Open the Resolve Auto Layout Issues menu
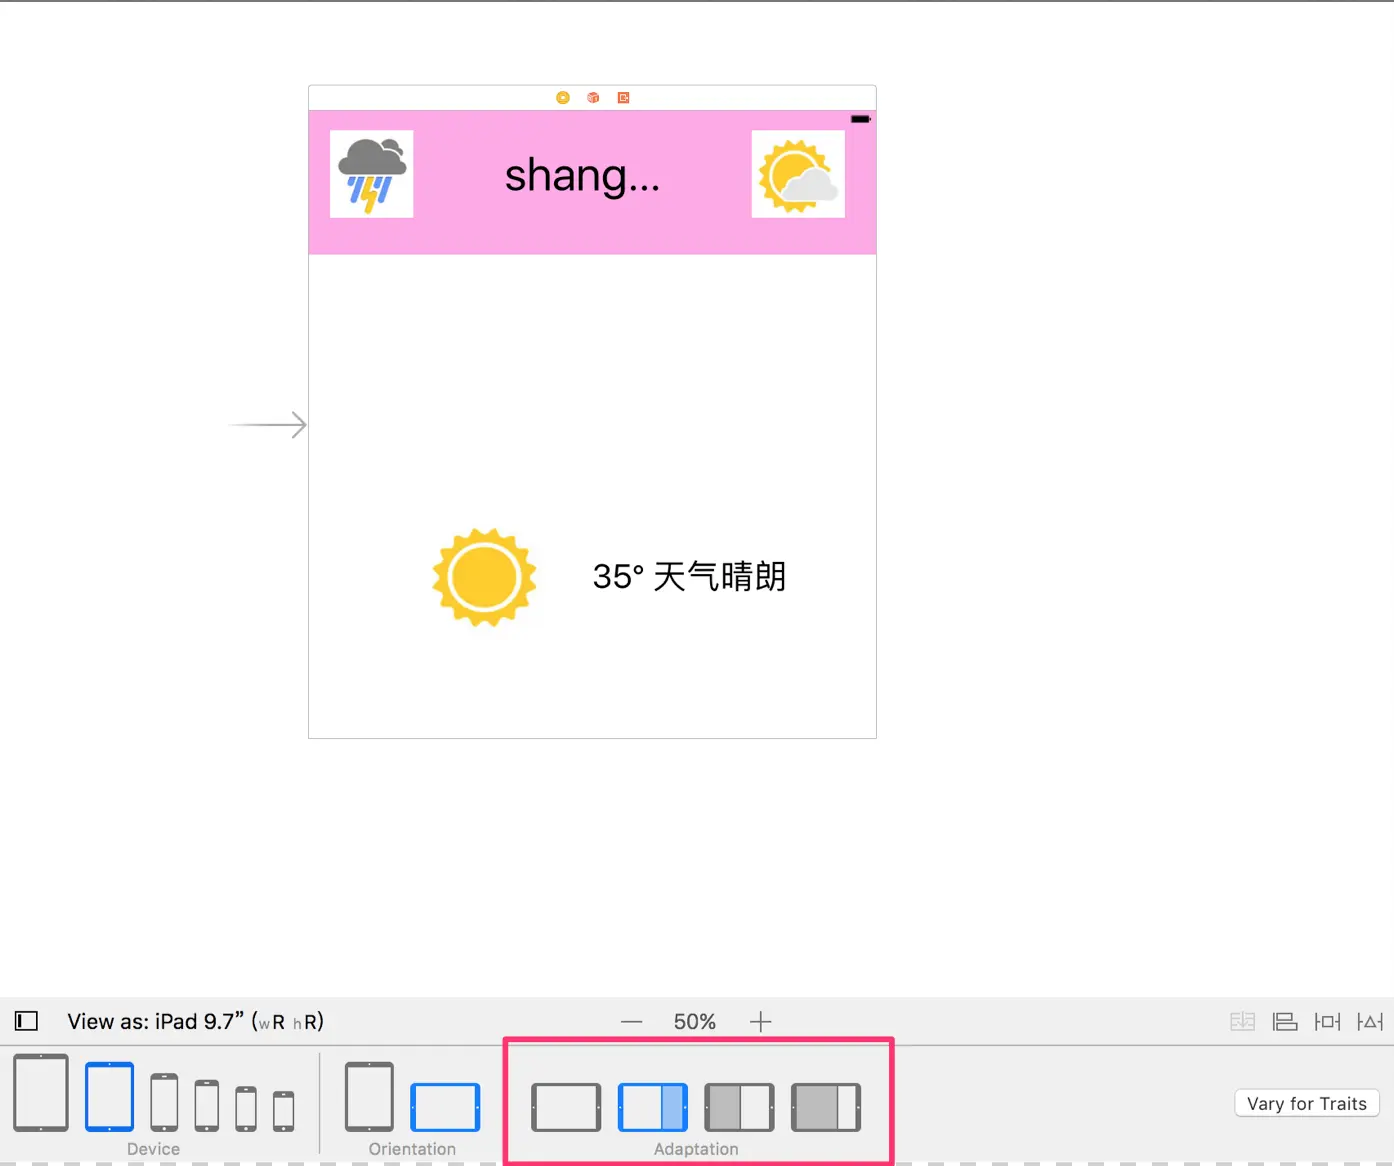Viewport: 1394px width, 1166px height. coord(1370,1021)
